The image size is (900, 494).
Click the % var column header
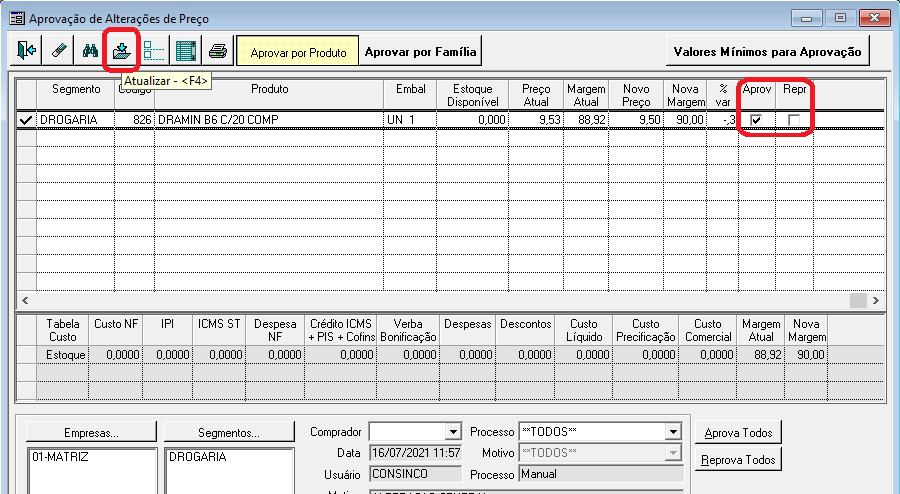coord(723,95)
